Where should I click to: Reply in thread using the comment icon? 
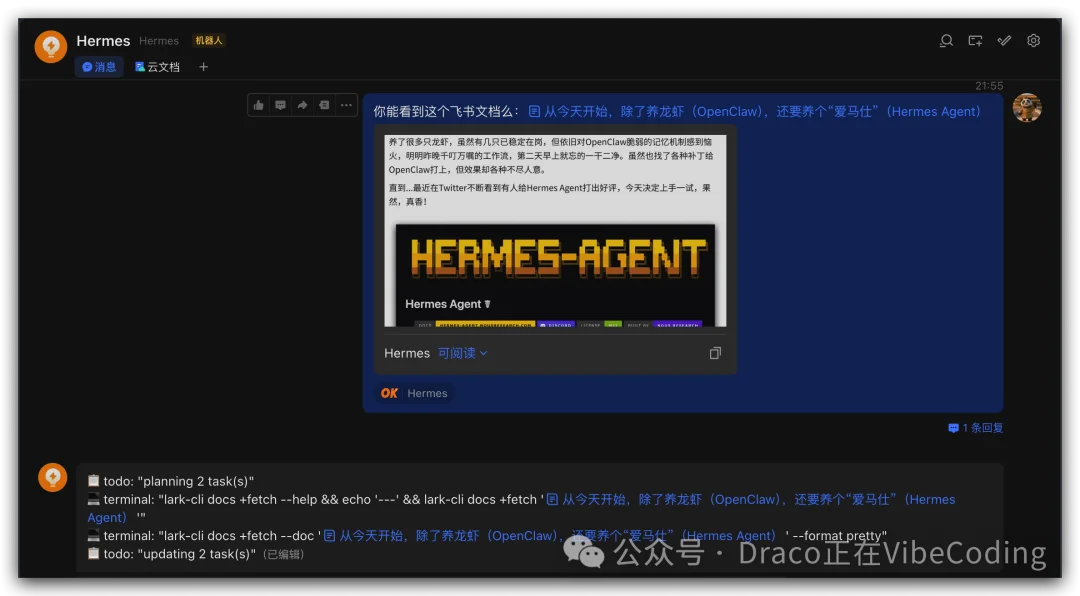tap(280, 105)
